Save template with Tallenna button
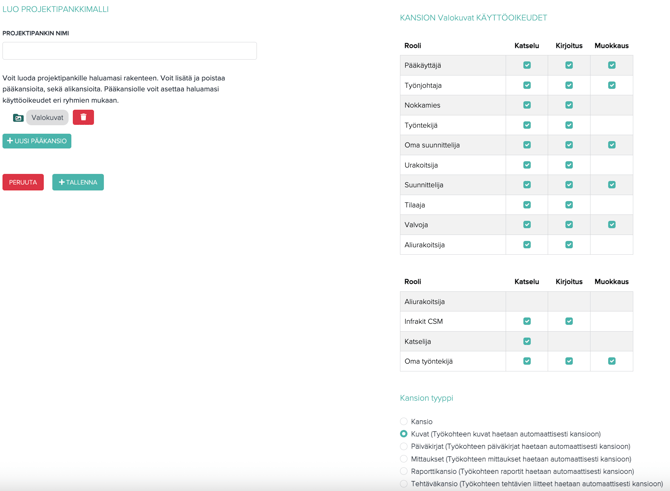Viewport: 670px width, 491px height. tap(78, 182)
